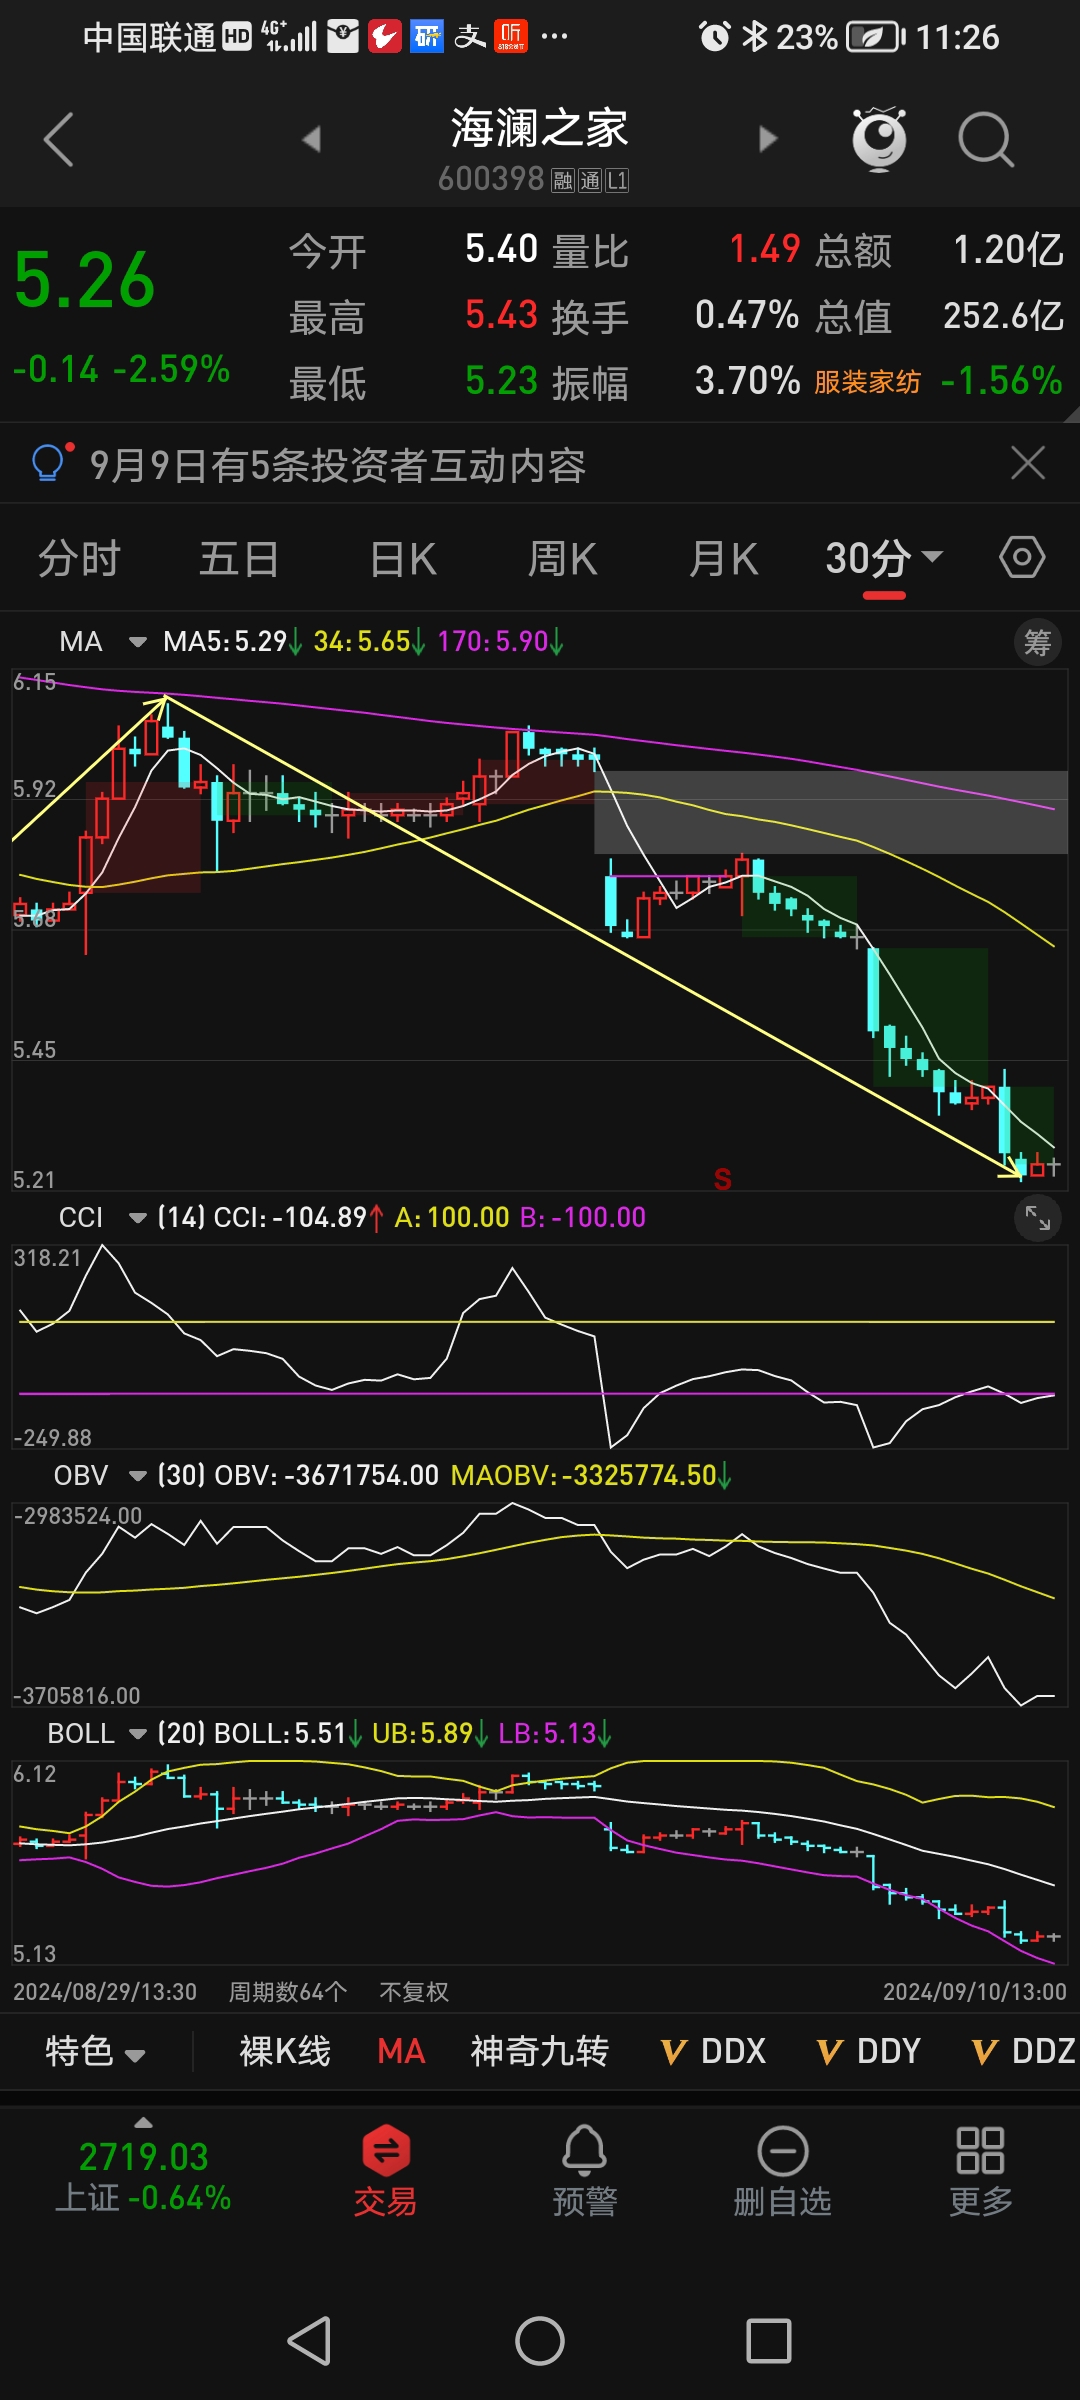This screenshot has width=1080, height=2400.
Task: Tap the LB:5.13 Bollinger value
Action: tap(555, 1733)
